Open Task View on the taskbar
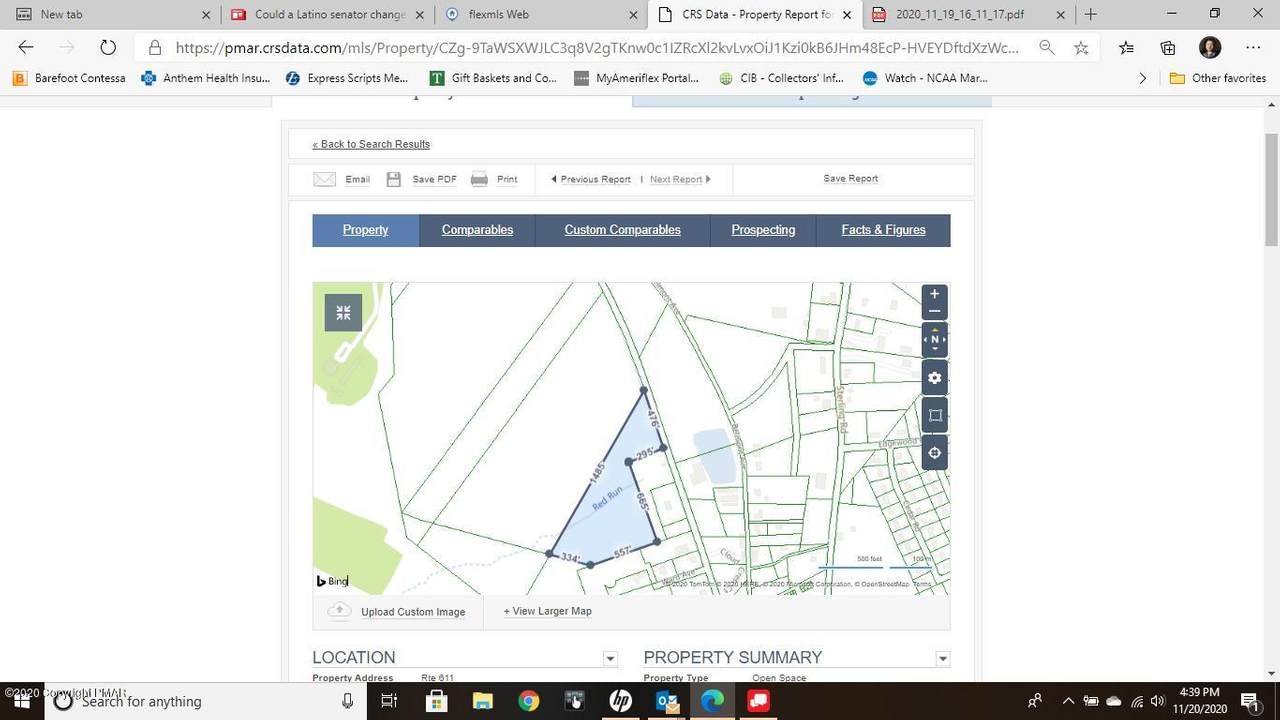 390,701
